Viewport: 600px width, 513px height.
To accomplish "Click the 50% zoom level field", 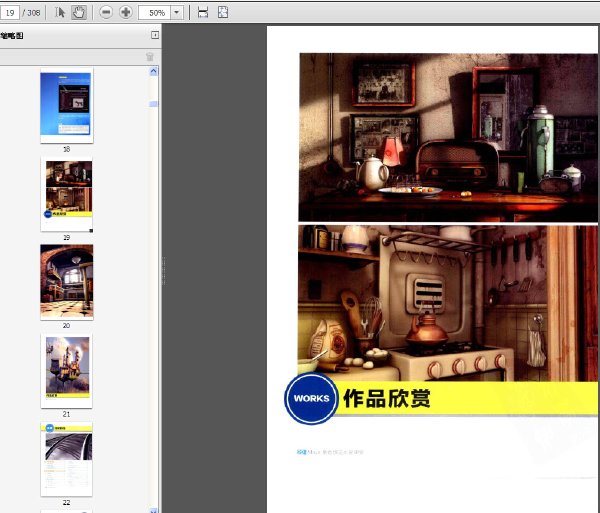I will [x=154, y=13].
